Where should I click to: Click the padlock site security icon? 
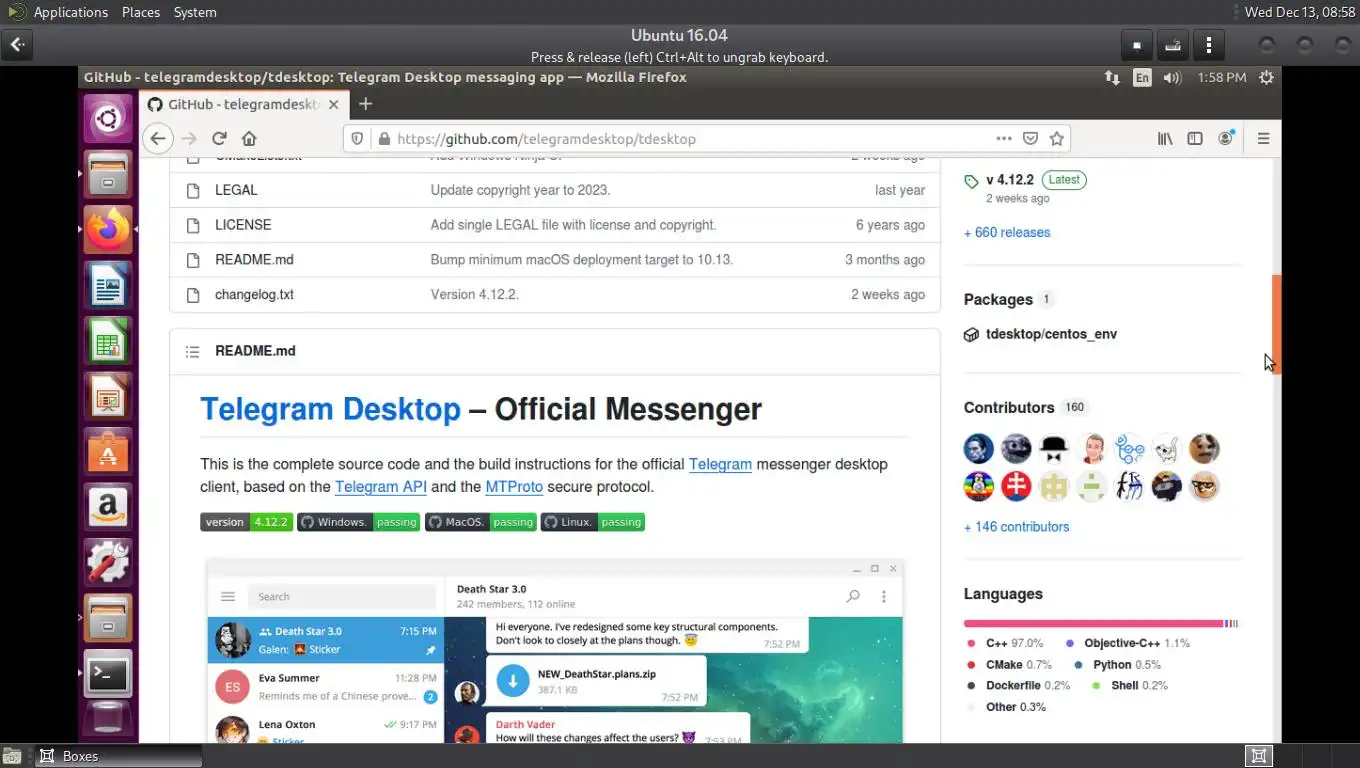point(382,139)
